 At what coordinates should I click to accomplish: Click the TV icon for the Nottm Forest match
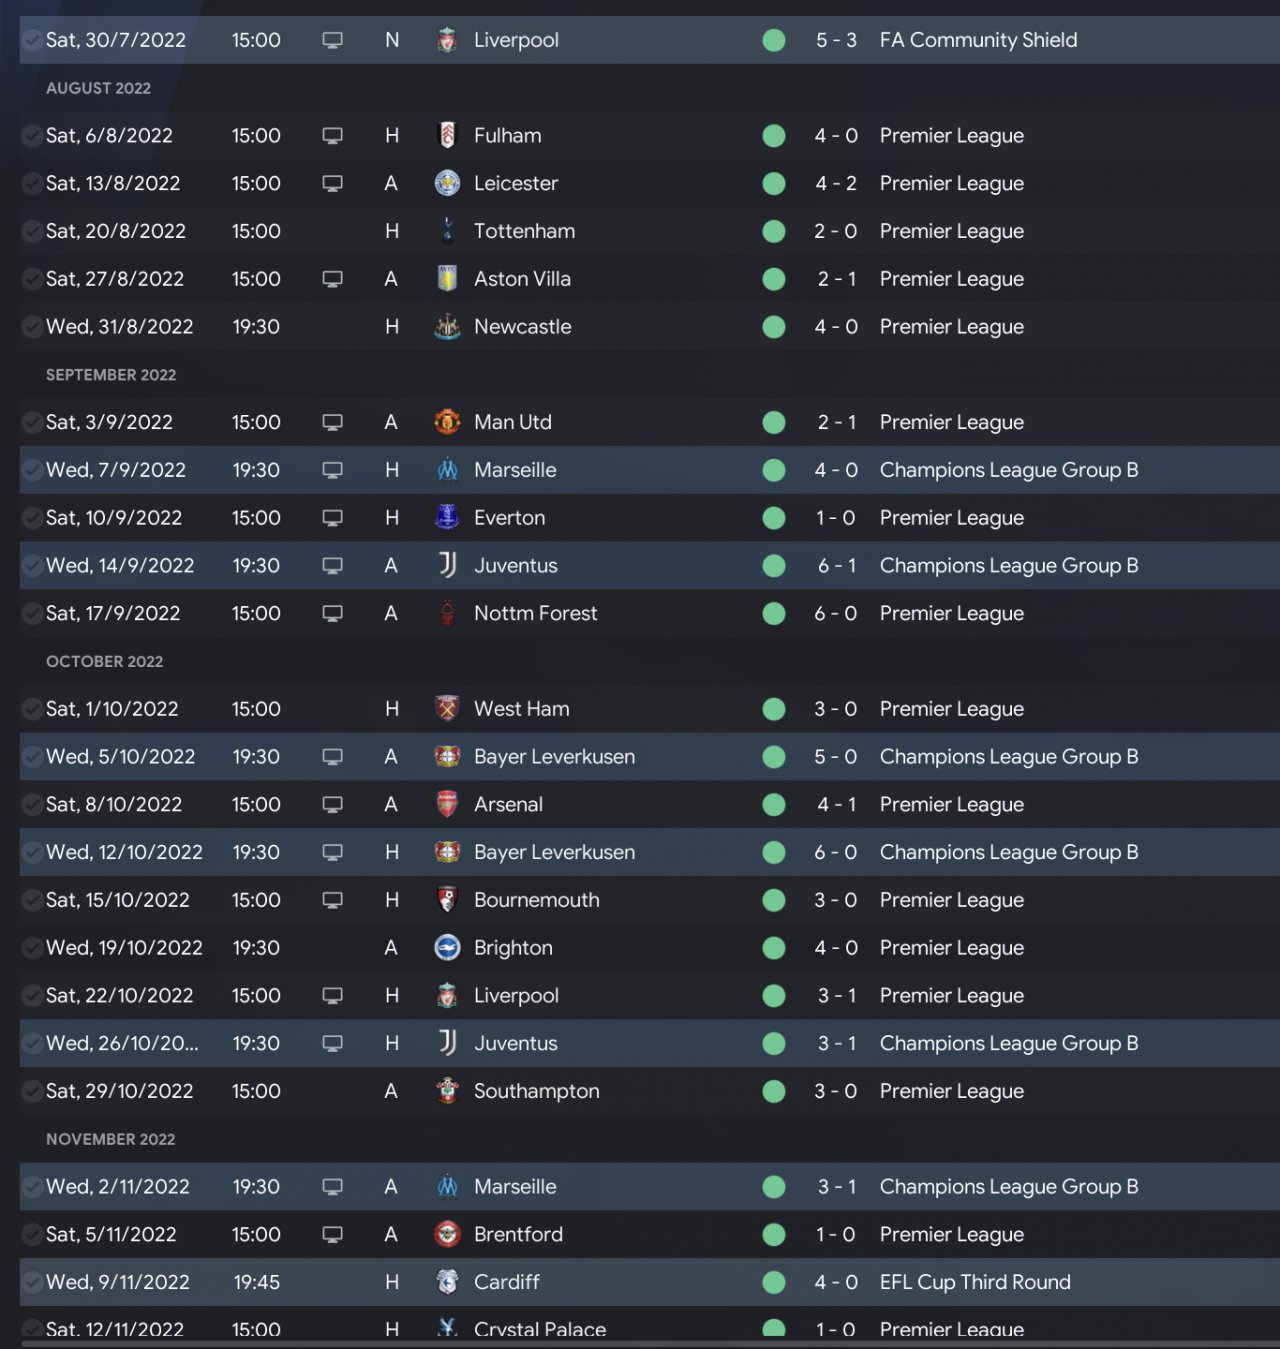click(x=333, y=614)
